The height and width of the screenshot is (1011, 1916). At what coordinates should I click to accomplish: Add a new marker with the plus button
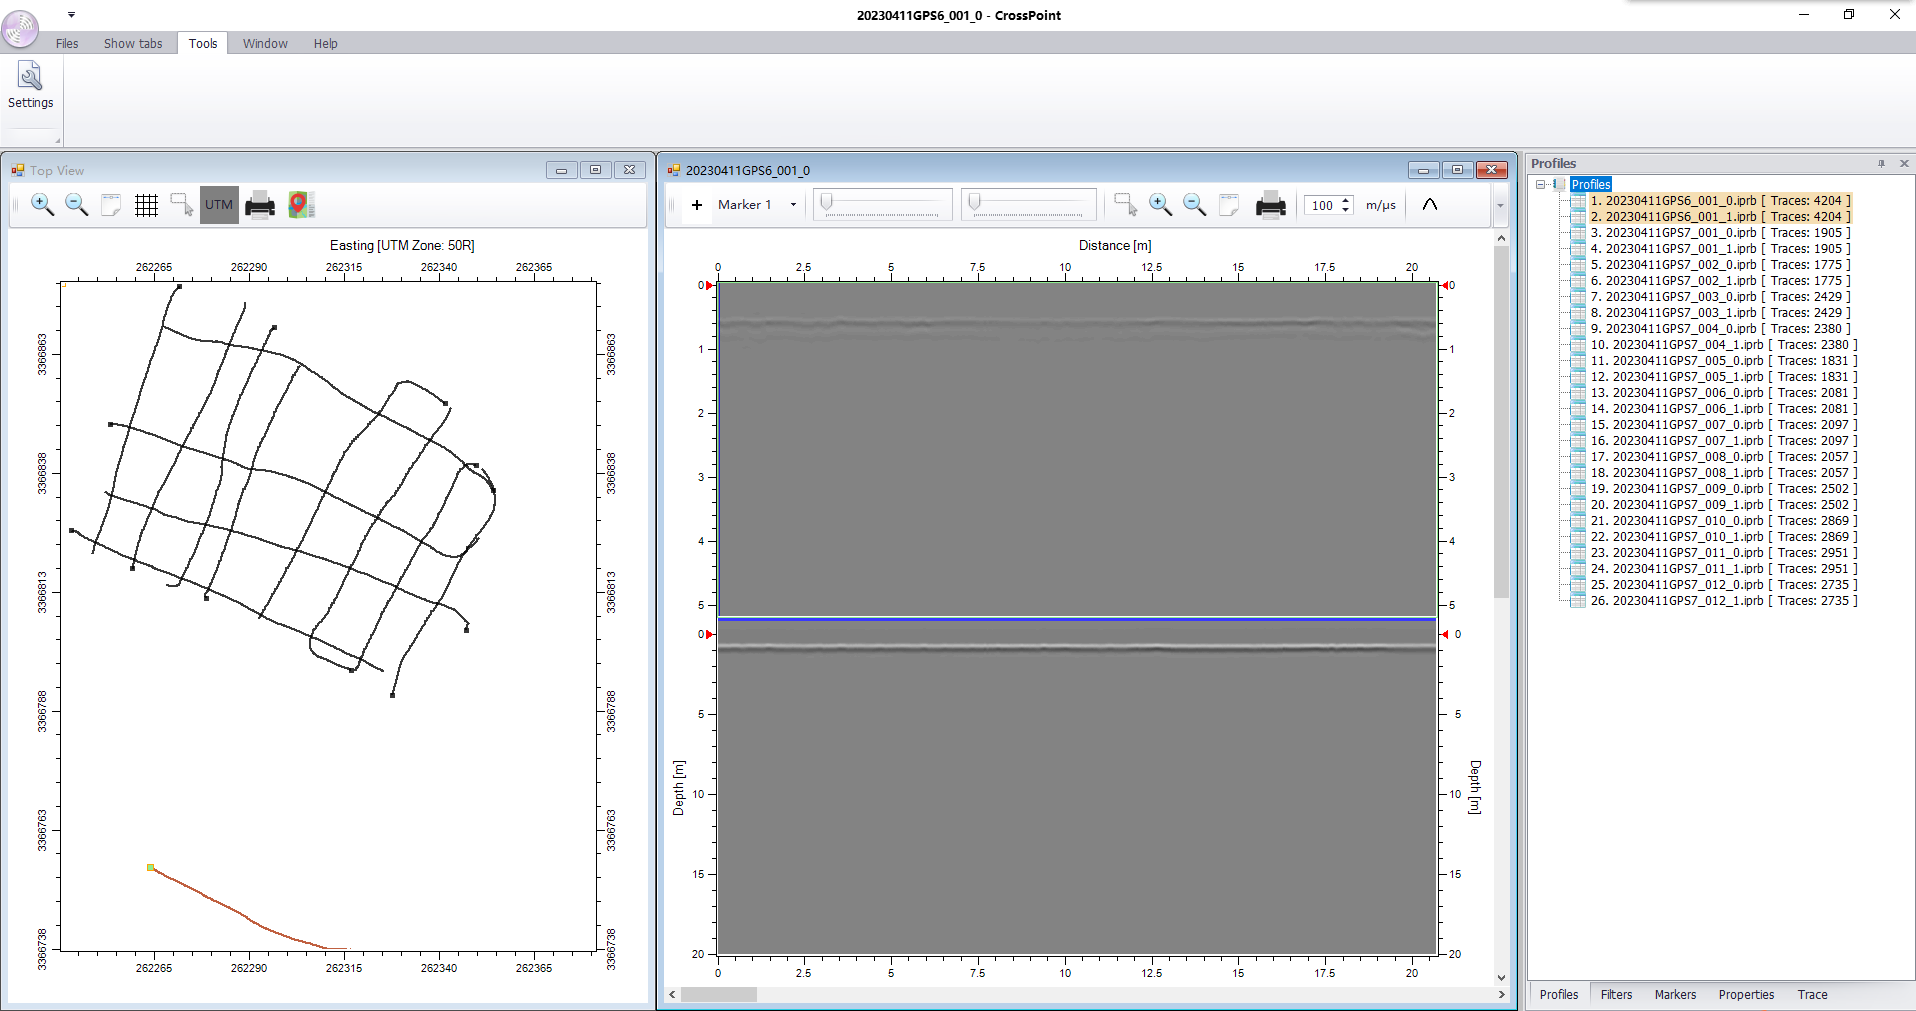pos(697,205)
